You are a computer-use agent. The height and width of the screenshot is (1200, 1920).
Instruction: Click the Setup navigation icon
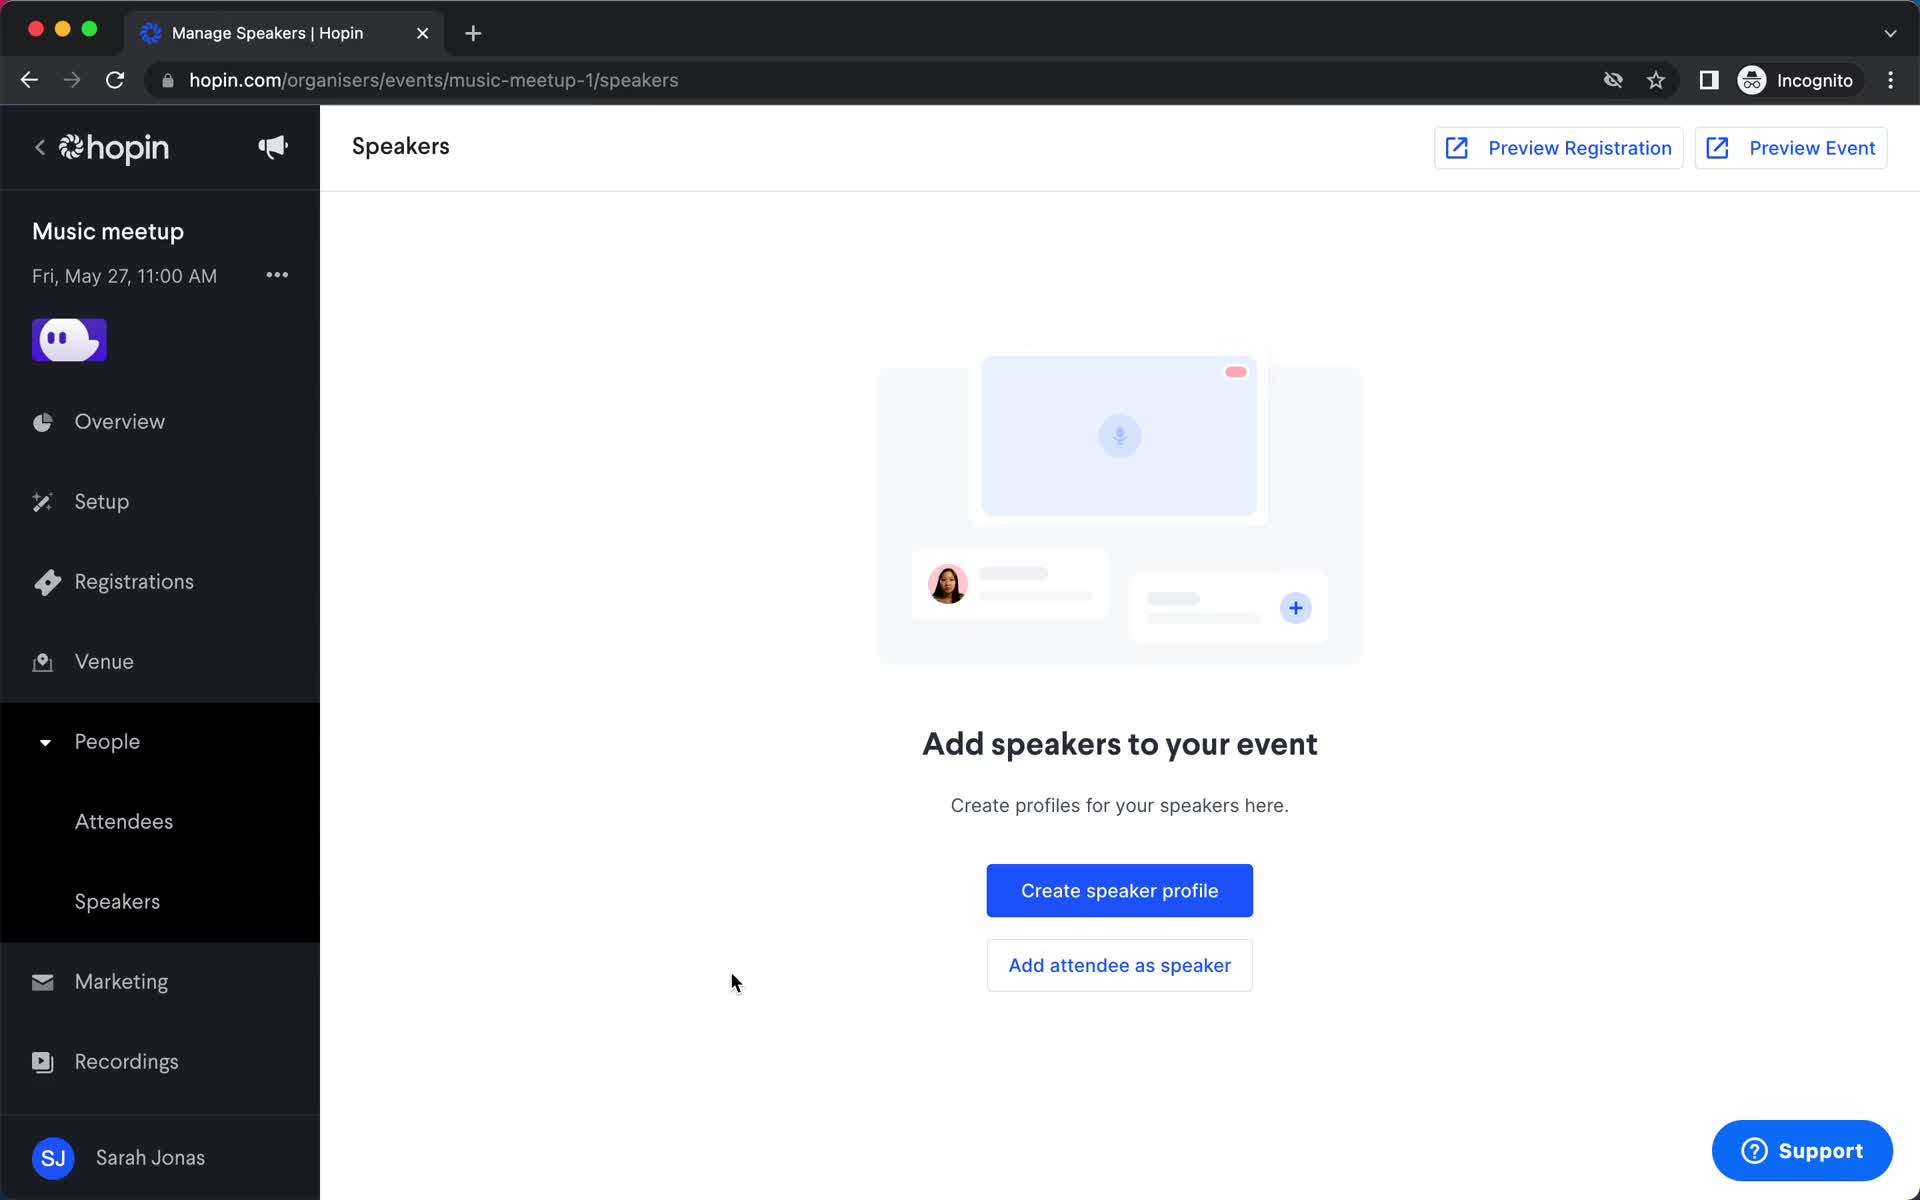tap(43, 500)
